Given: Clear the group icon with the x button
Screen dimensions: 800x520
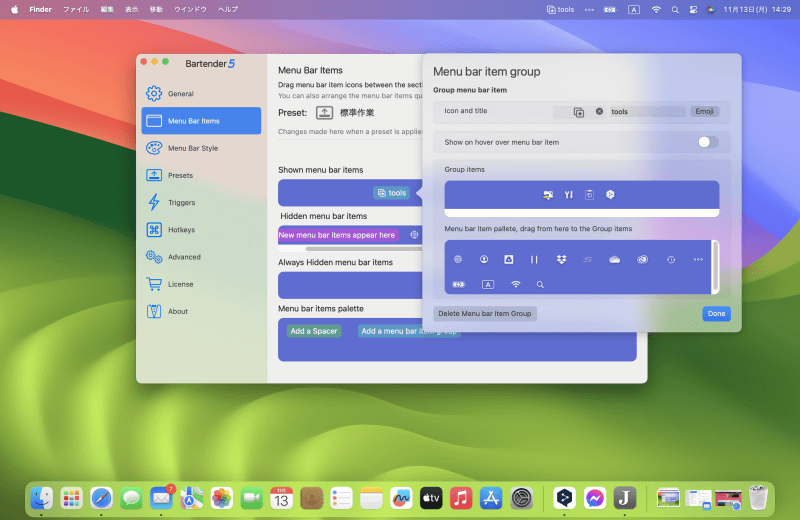Looking at the screenshot, I should [x=599, y=111].
